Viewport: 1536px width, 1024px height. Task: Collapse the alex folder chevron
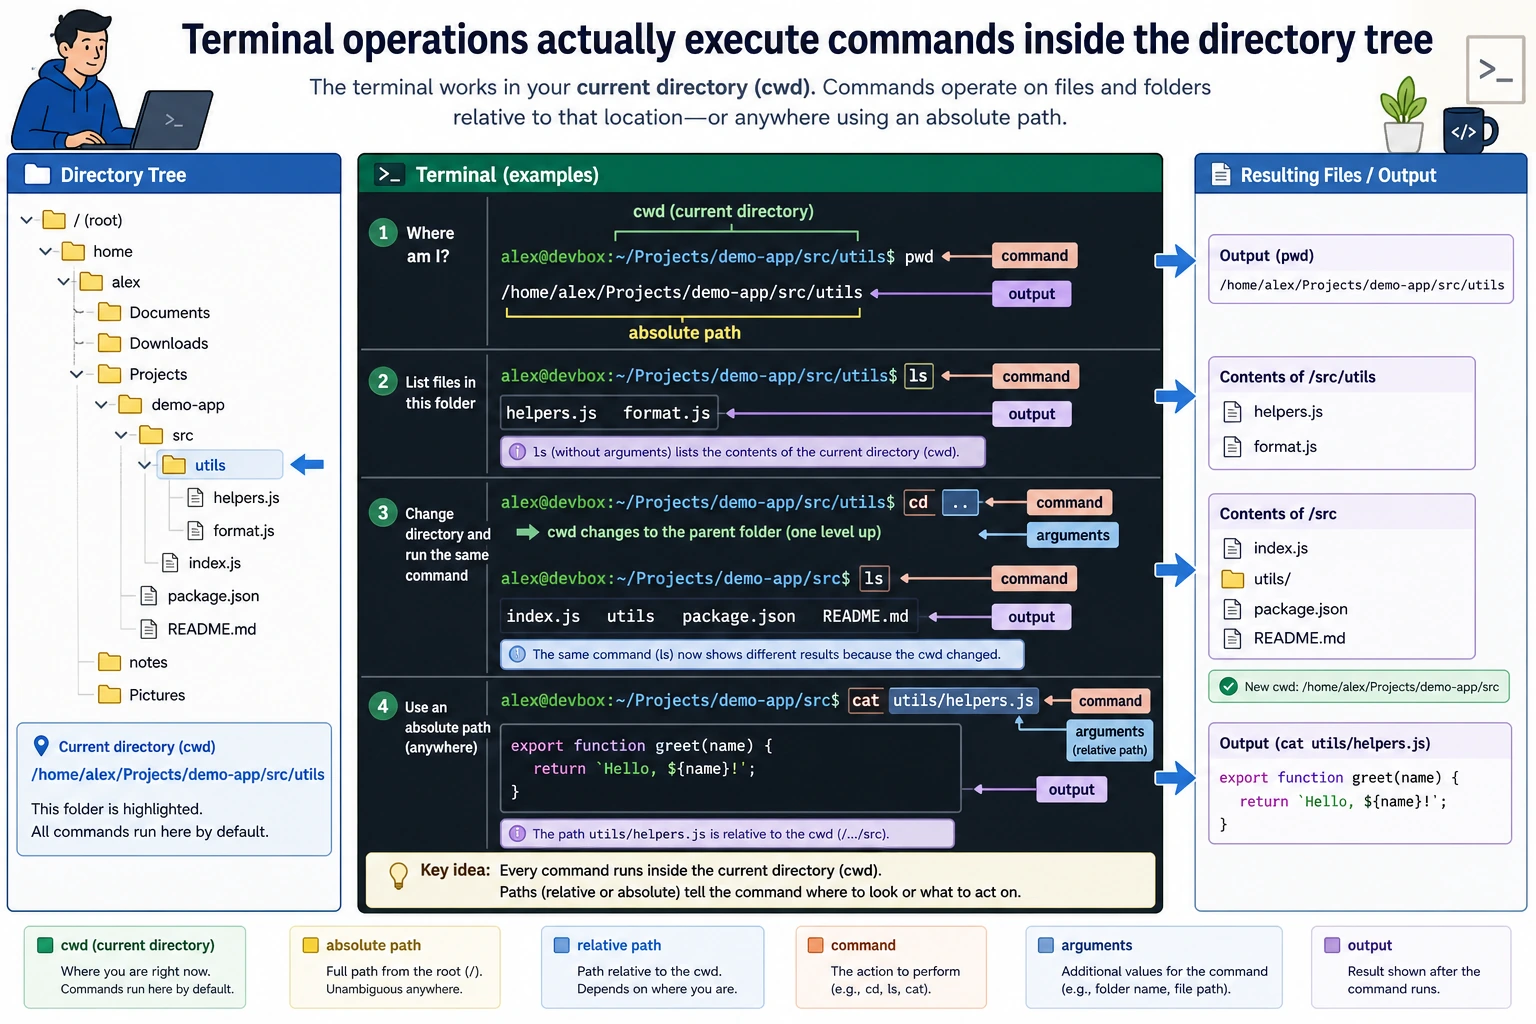(x=64, y=282)
